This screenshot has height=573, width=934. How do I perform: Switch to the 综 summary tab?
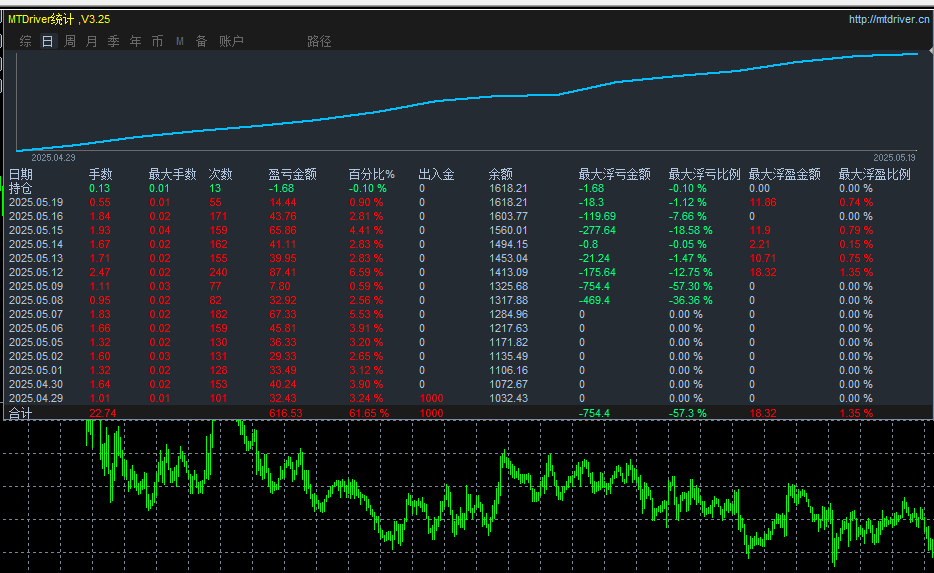point(25,41)
